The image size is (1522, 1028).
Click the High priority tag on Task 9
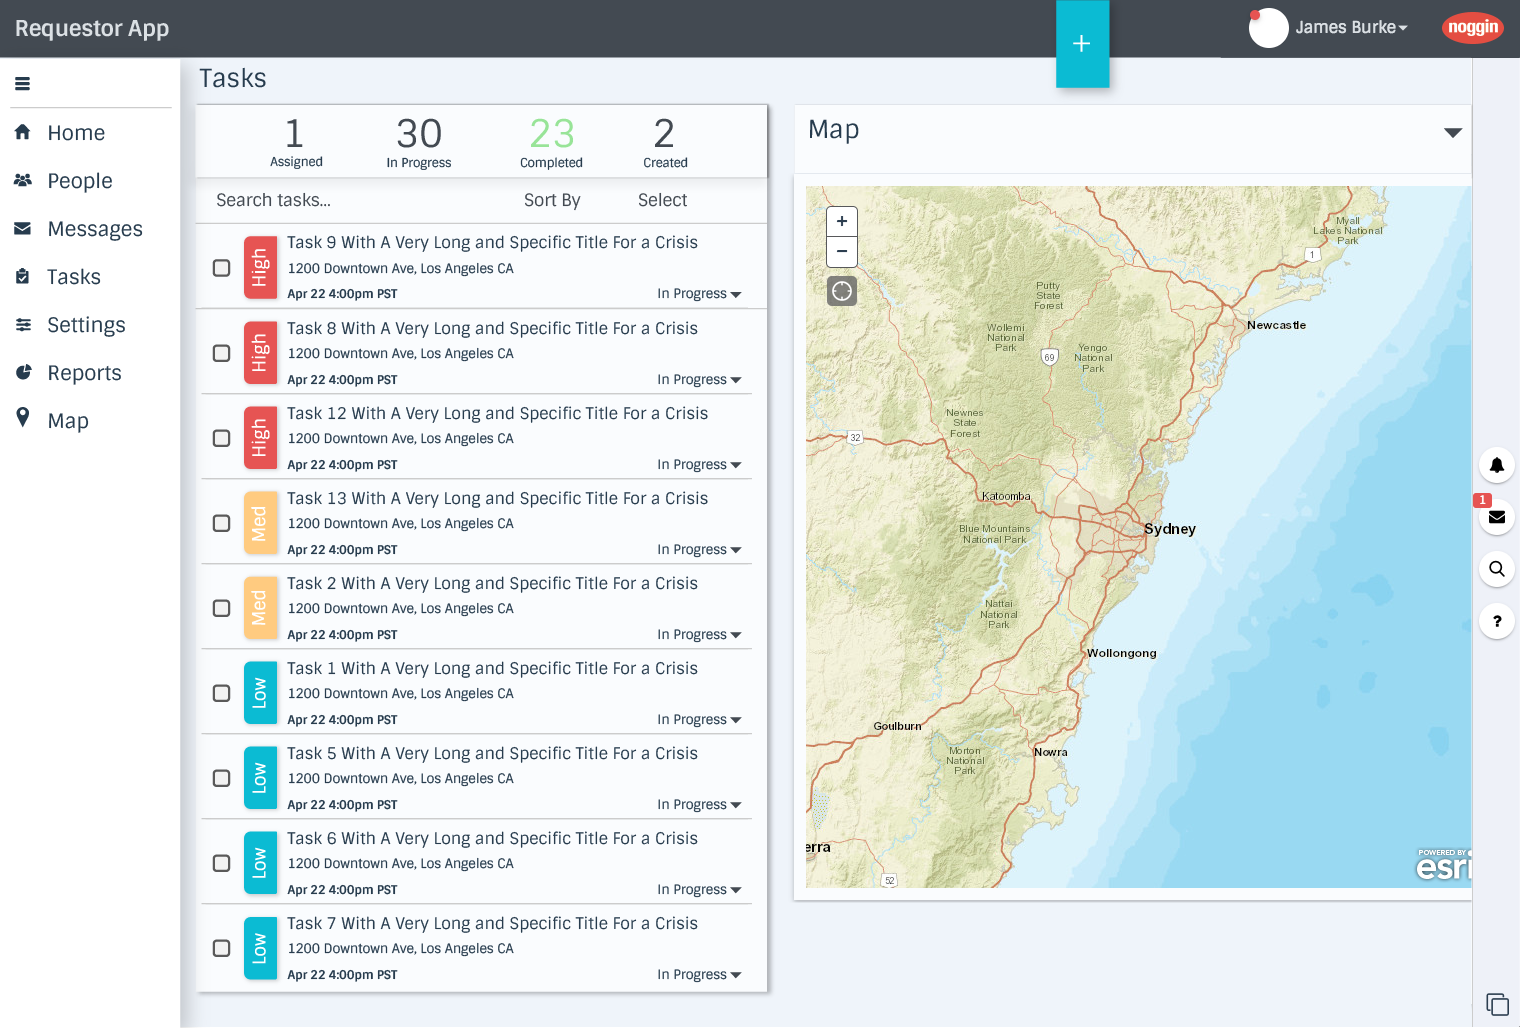(260, 268)
